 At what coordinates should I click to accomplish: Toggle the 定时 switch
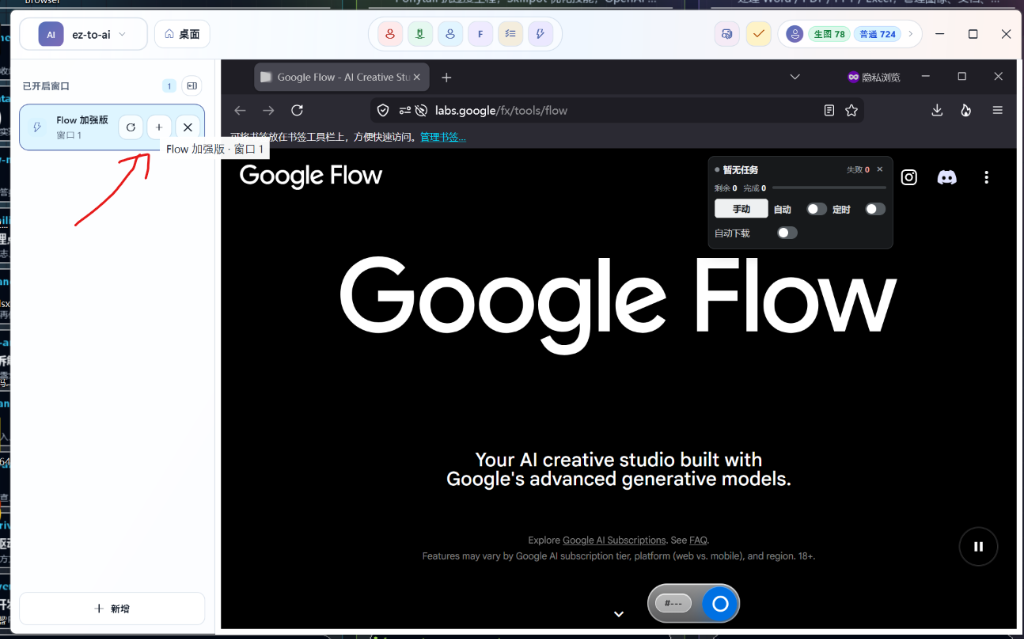tap(875, 209)
